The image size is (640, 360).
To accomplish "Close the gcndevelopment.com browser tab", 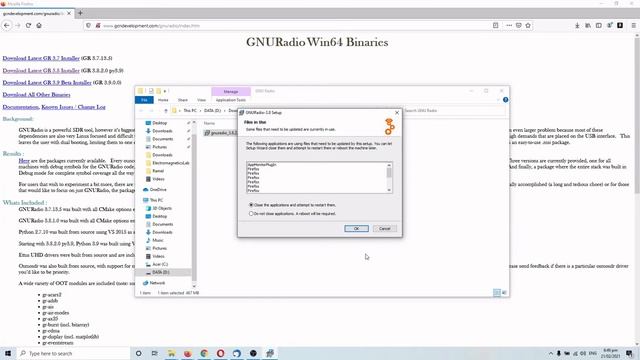I will [69, 13].
